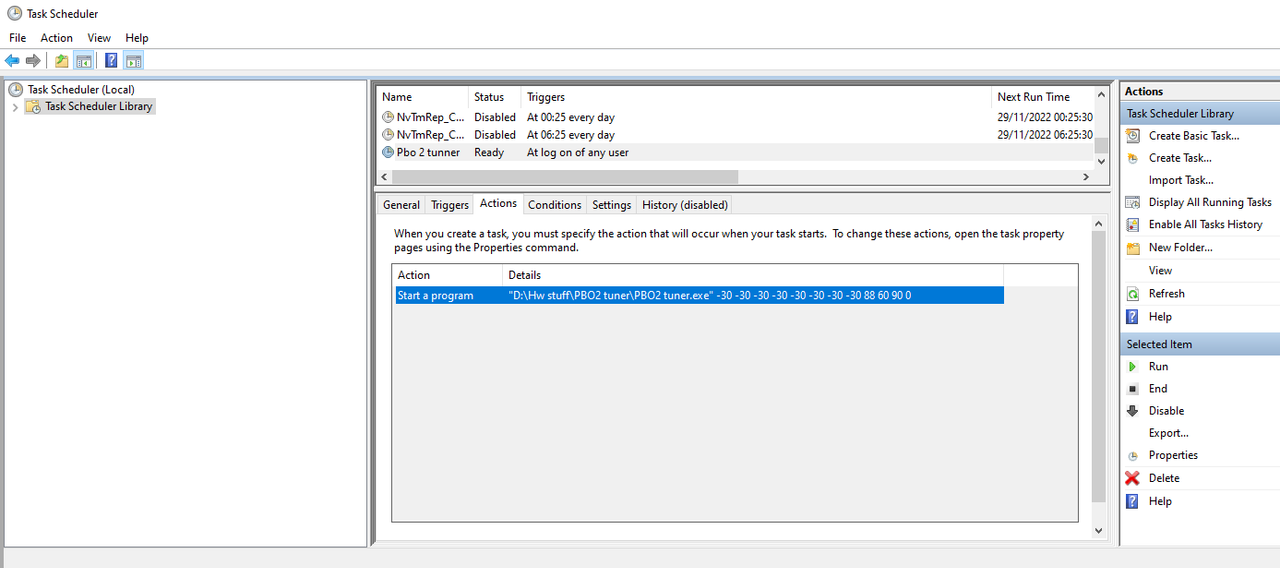Click Export... in Selected Item actions
The width and height of the screenshot is (1280, 568).
[1168, 433]
